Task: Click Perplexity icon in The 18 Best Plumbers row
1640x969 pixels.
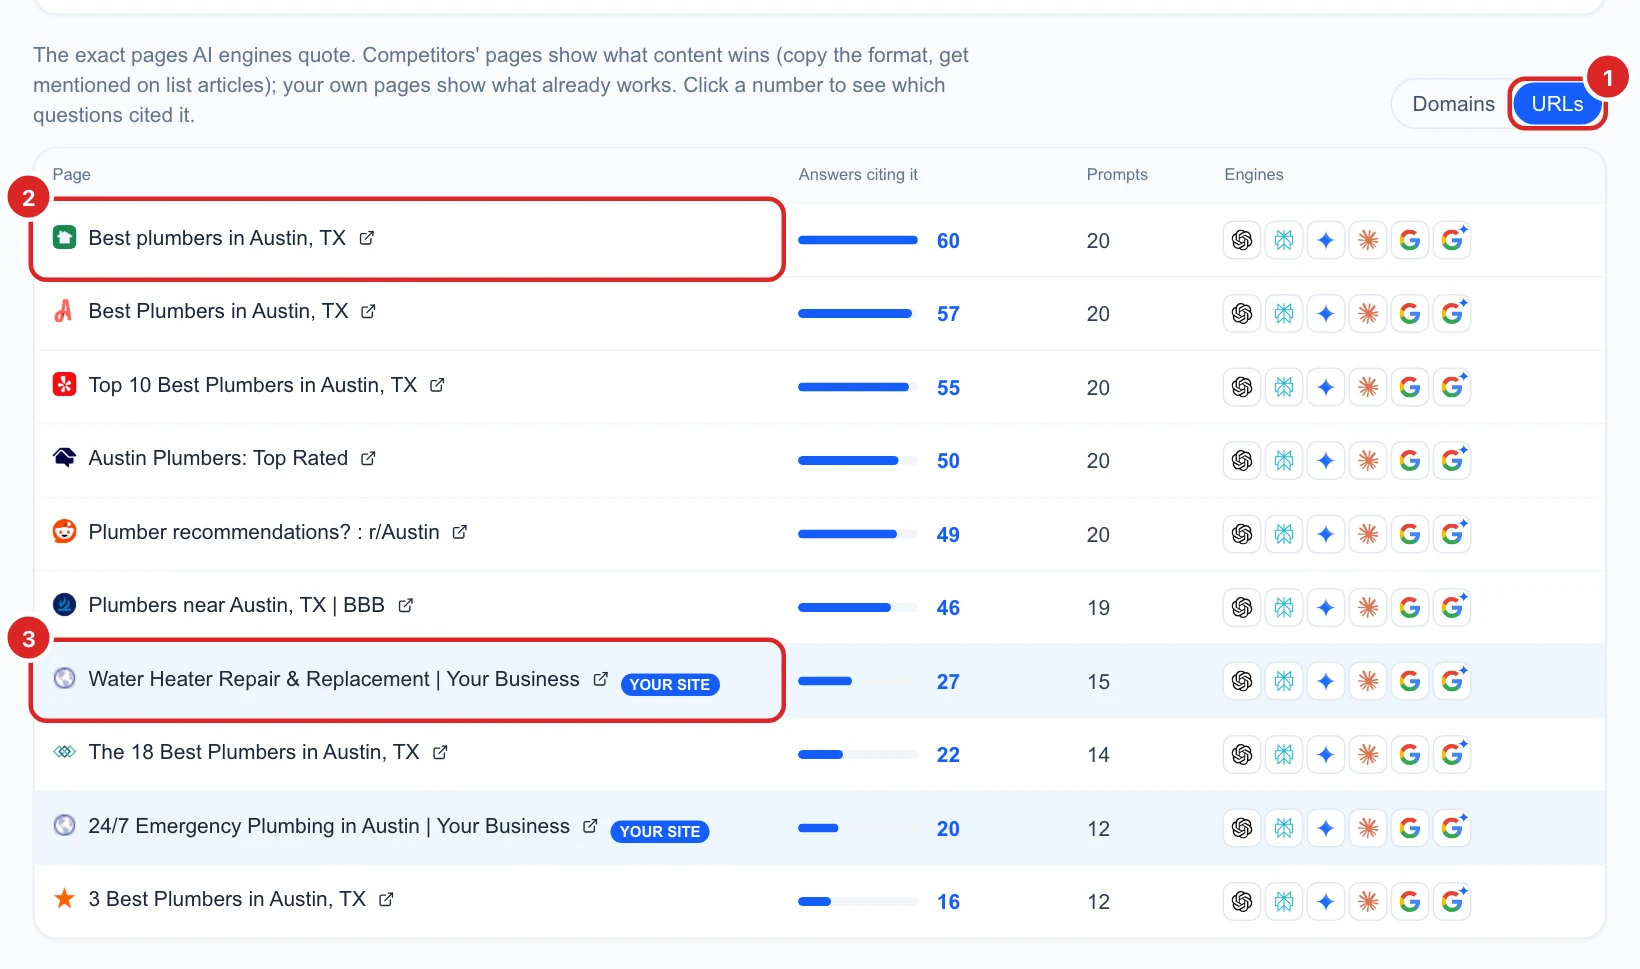Action: [1284, 755]
